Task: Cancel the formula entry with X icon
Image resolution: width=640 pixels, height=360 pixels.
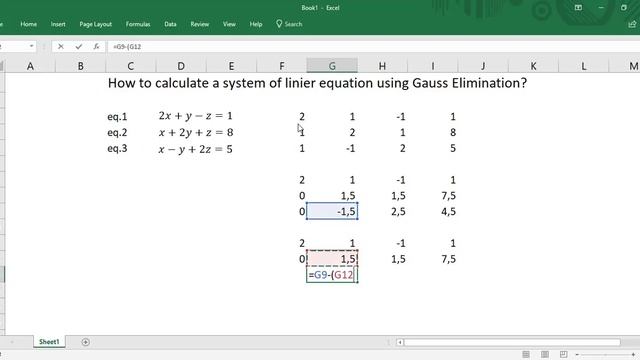Action: (x=60, y=47)
